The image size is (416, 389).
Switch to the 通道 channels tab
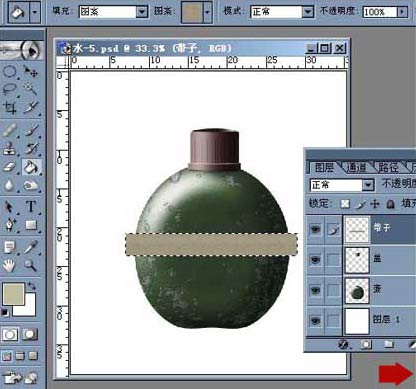point(356,167)
